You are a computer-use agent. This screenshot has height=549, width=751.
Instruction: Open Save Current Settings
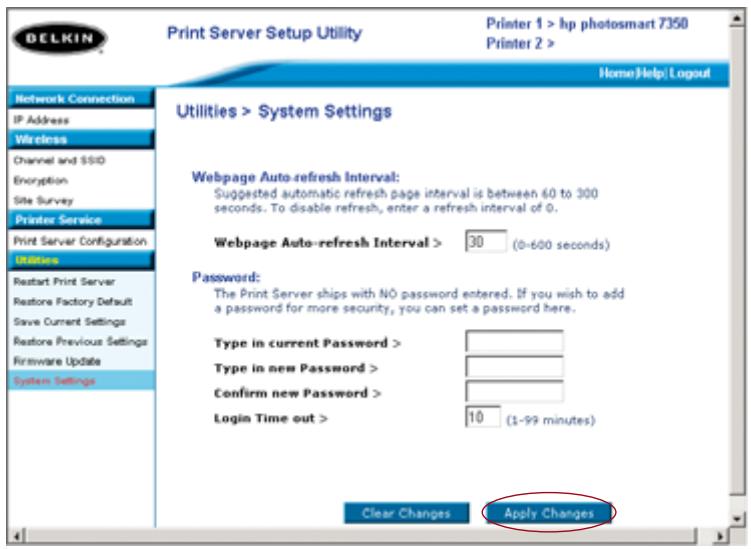(69, 321)
